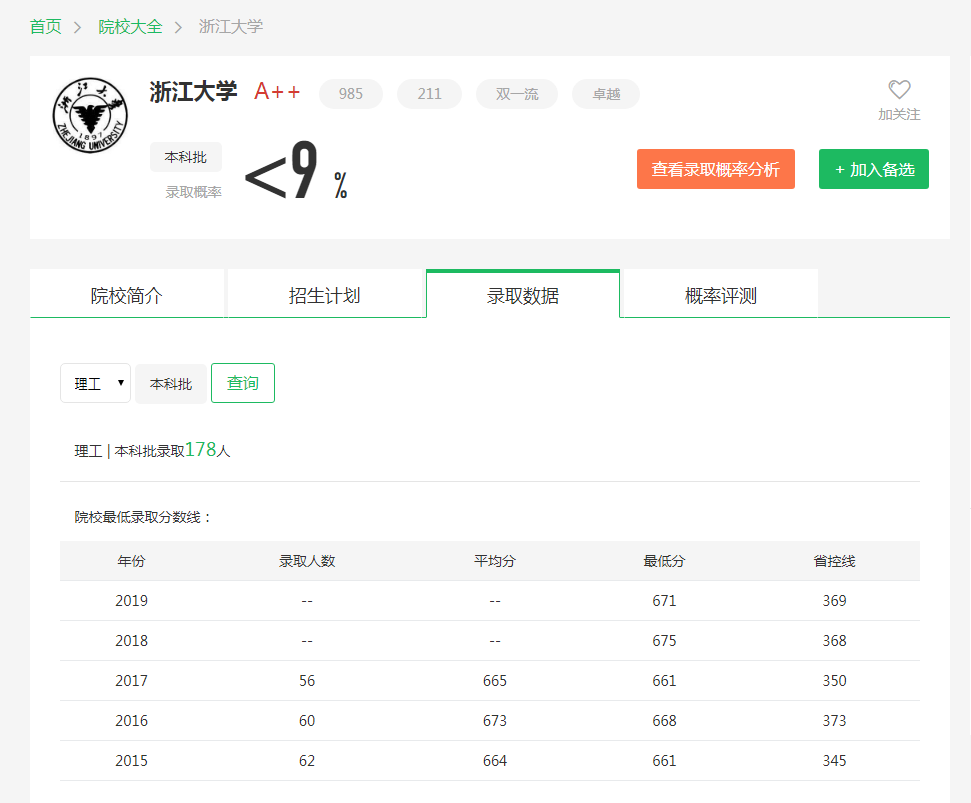Click the 369 provincial line for 2019
Viewport: 971px width, 803px height.
[834, 601]
